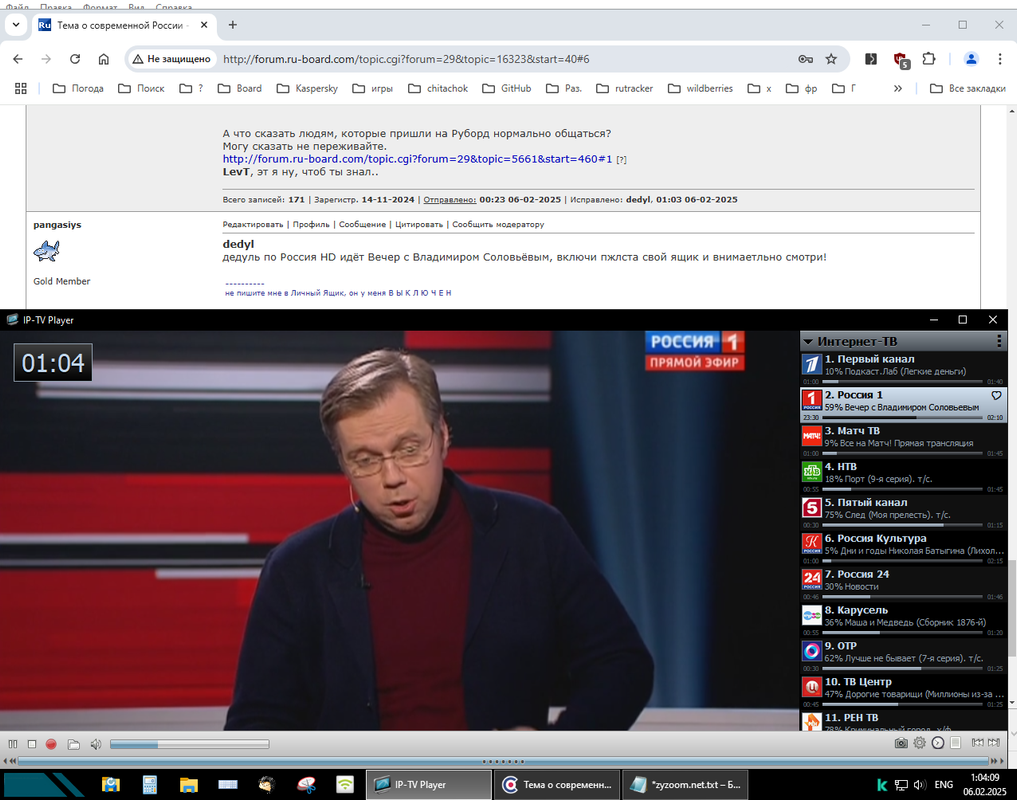
Task: Switch to next channel in player
Action: pos(994,743)
